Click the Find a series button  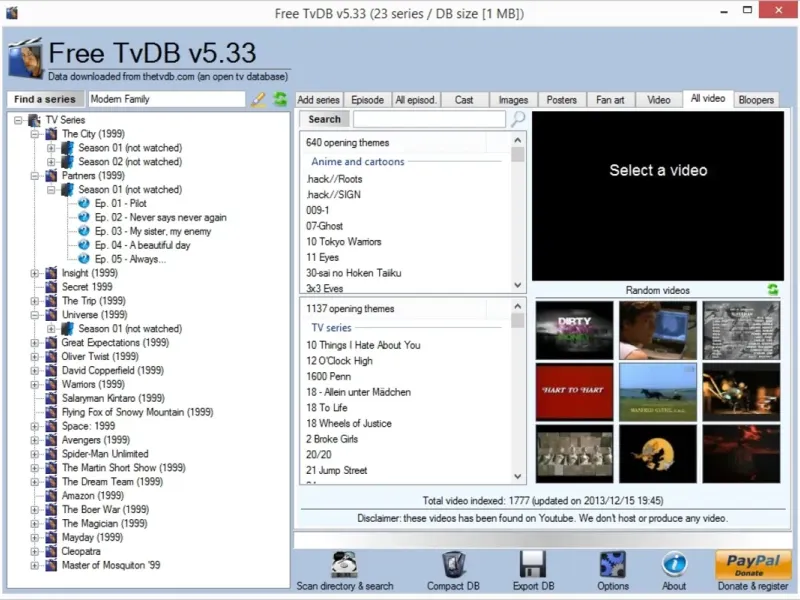45,99
